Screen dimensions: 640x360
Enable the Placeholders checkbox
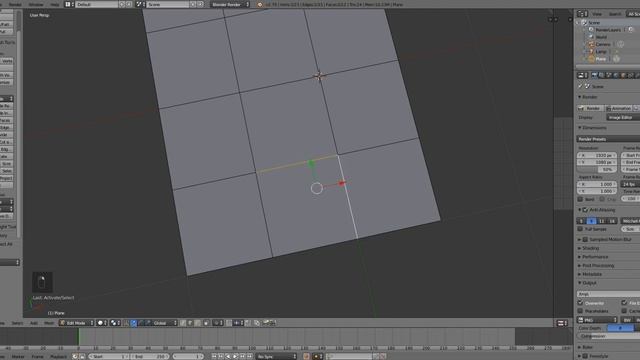[x=580, y=311]
